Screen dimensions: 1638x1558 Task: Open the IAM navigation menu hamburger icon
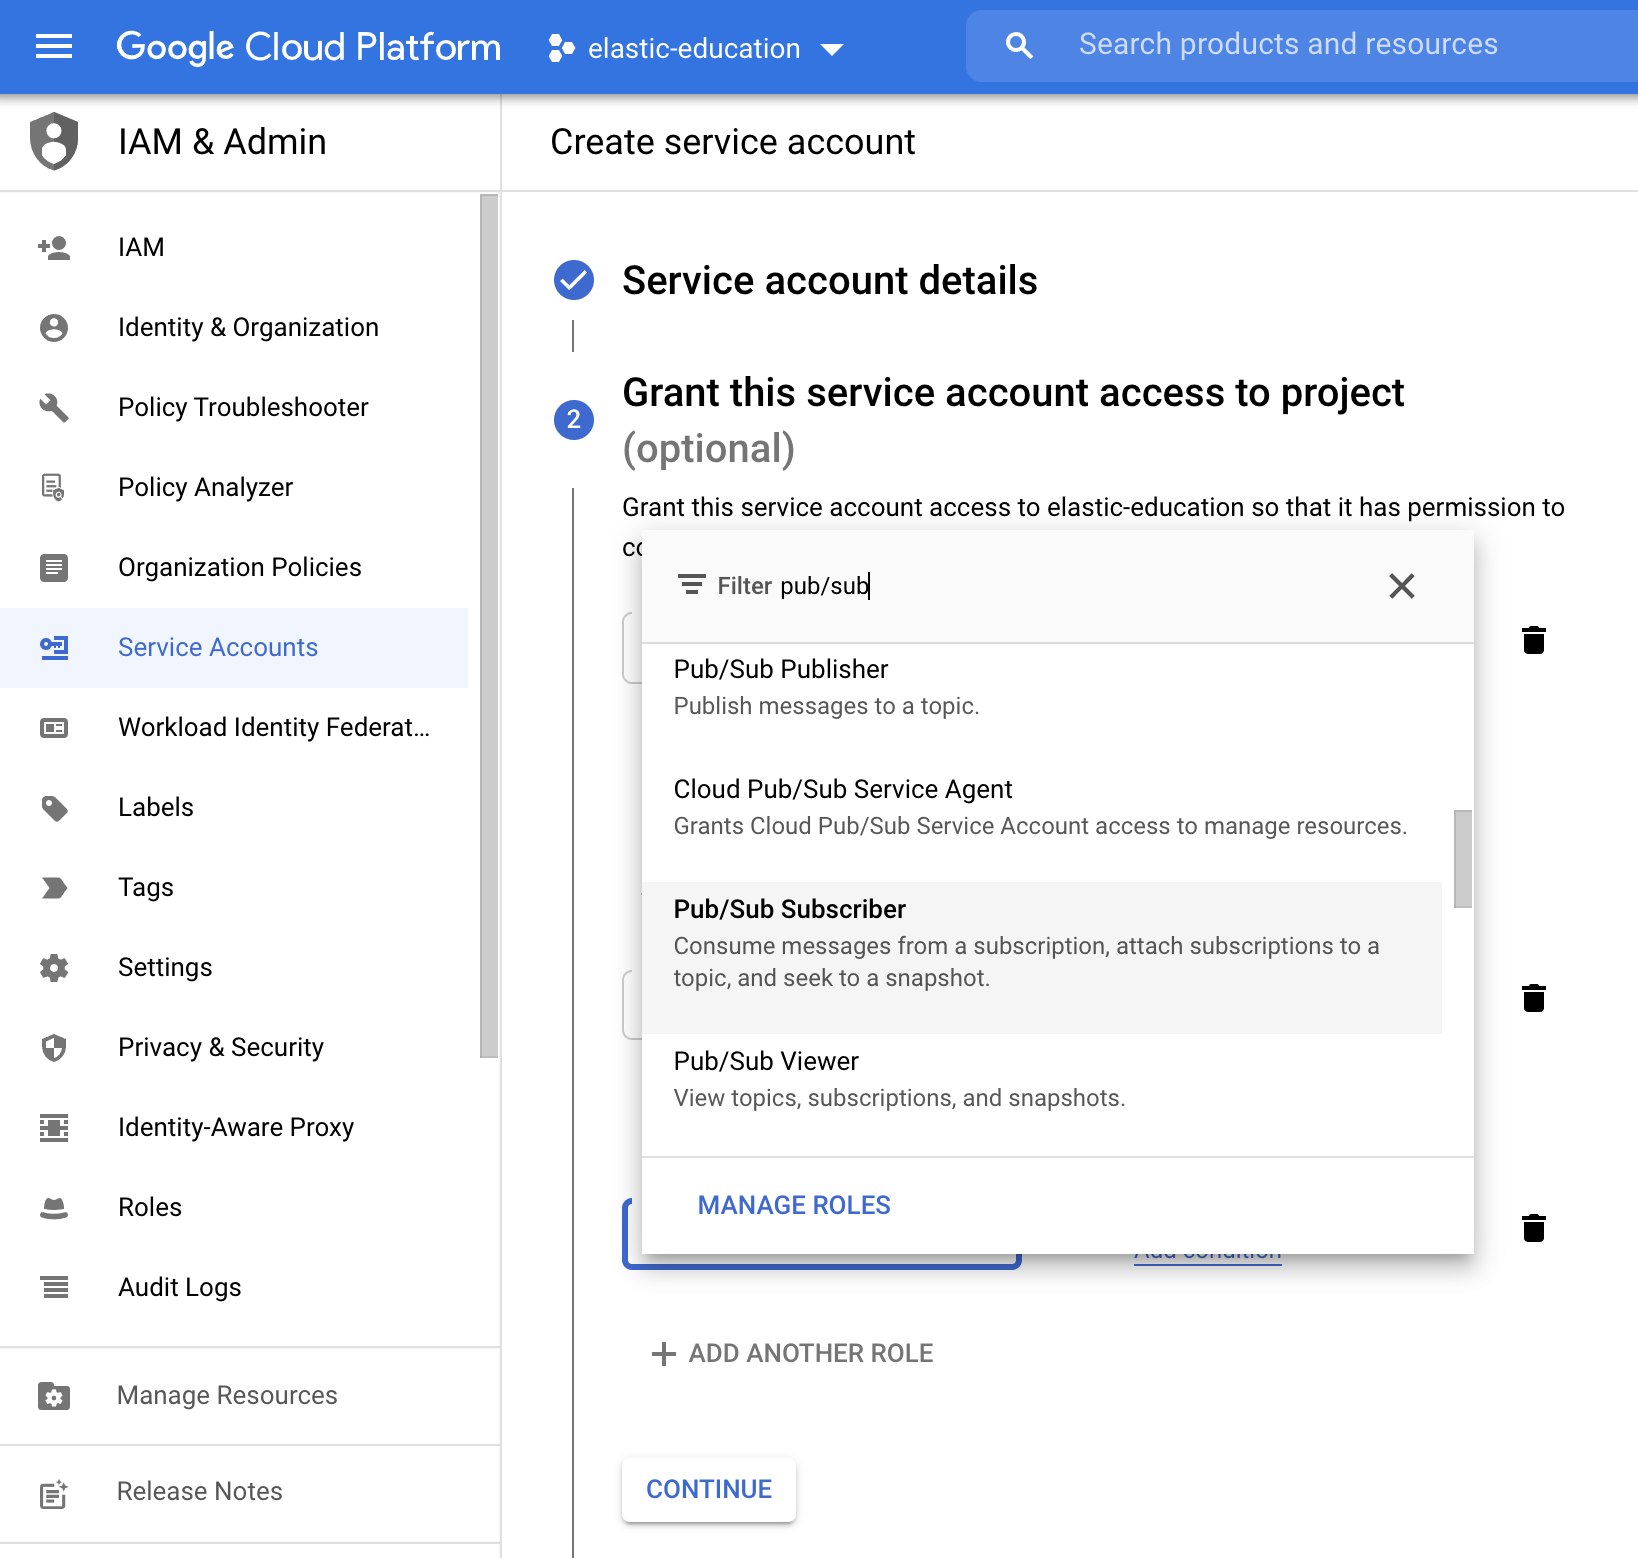coord(53,46)
